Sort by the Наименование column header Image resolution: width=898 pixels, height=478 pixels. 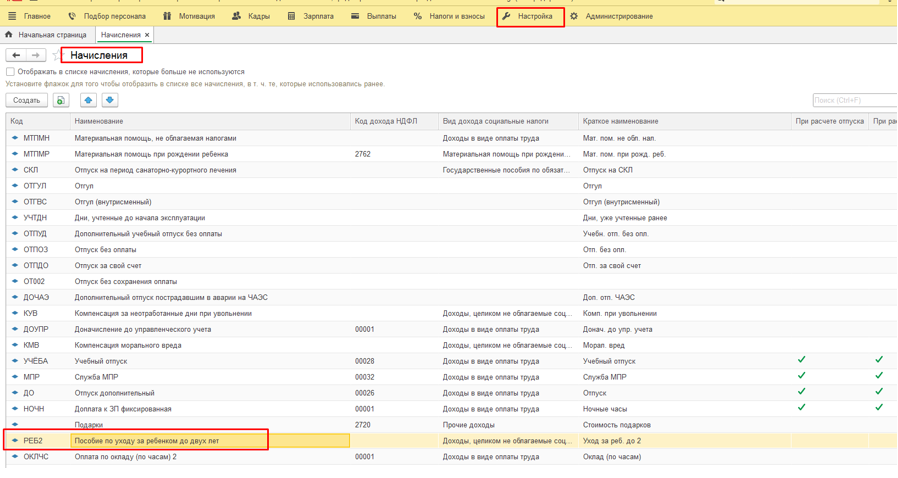tap(210, 121)
